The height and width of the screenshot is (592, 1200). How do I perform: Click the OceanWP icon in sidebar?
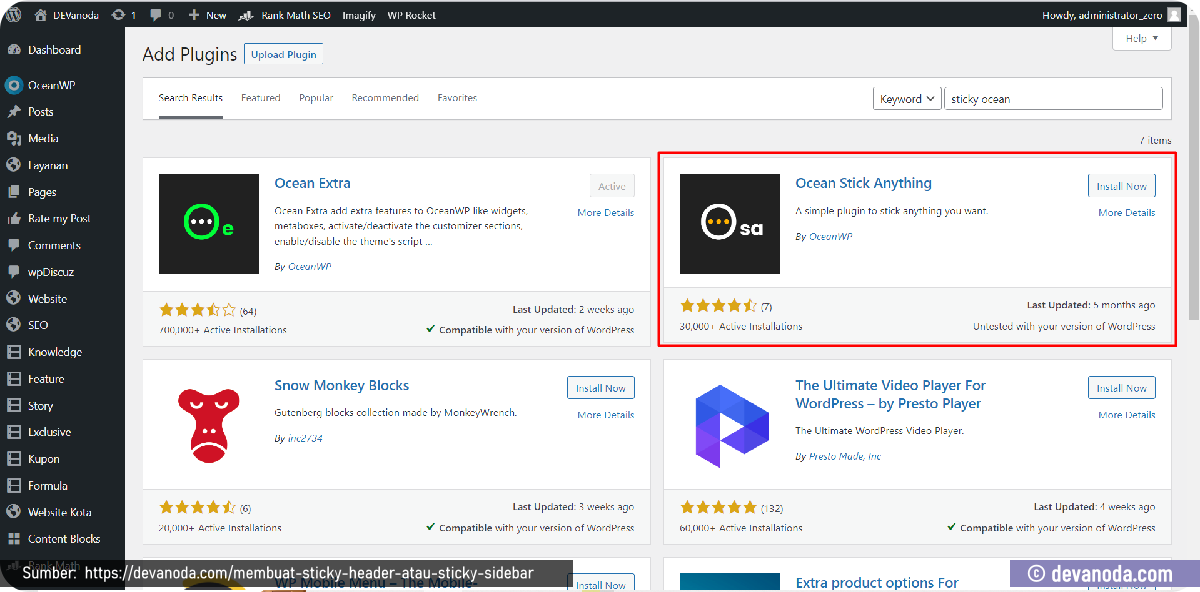point(14,85)
